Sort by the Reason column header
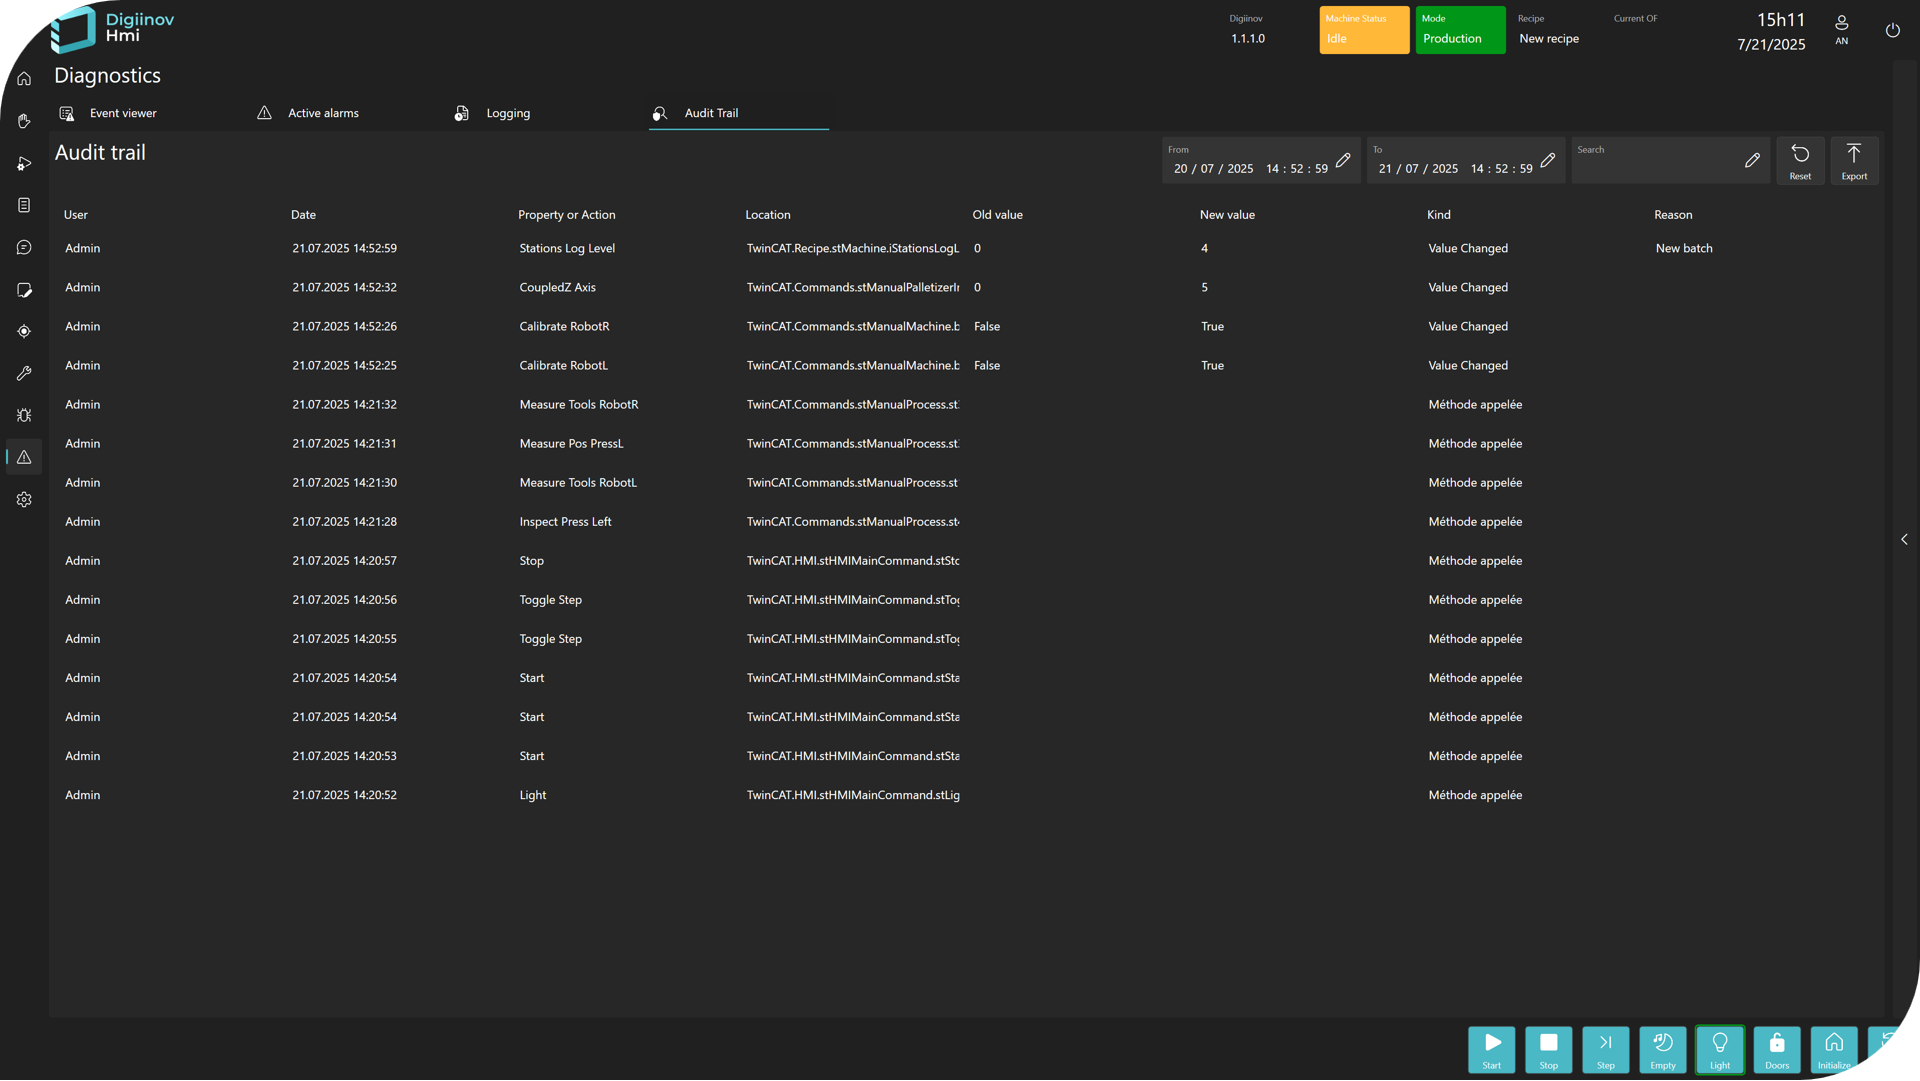 pos(1673,215)
